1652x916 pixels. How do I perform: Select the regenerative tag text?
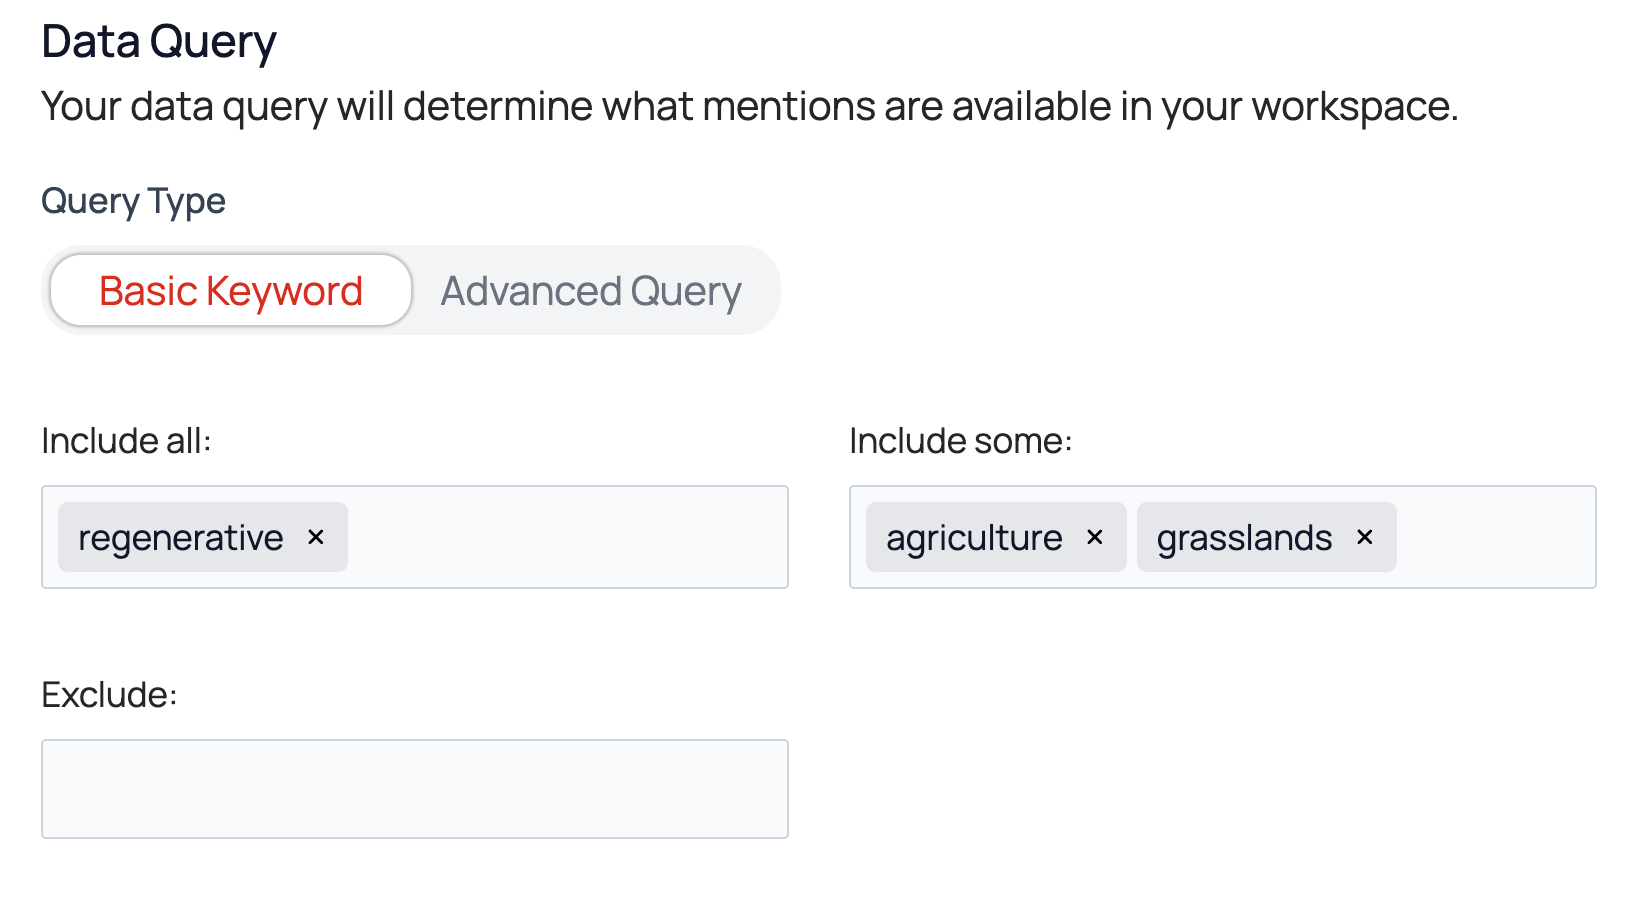coord(181,538)
